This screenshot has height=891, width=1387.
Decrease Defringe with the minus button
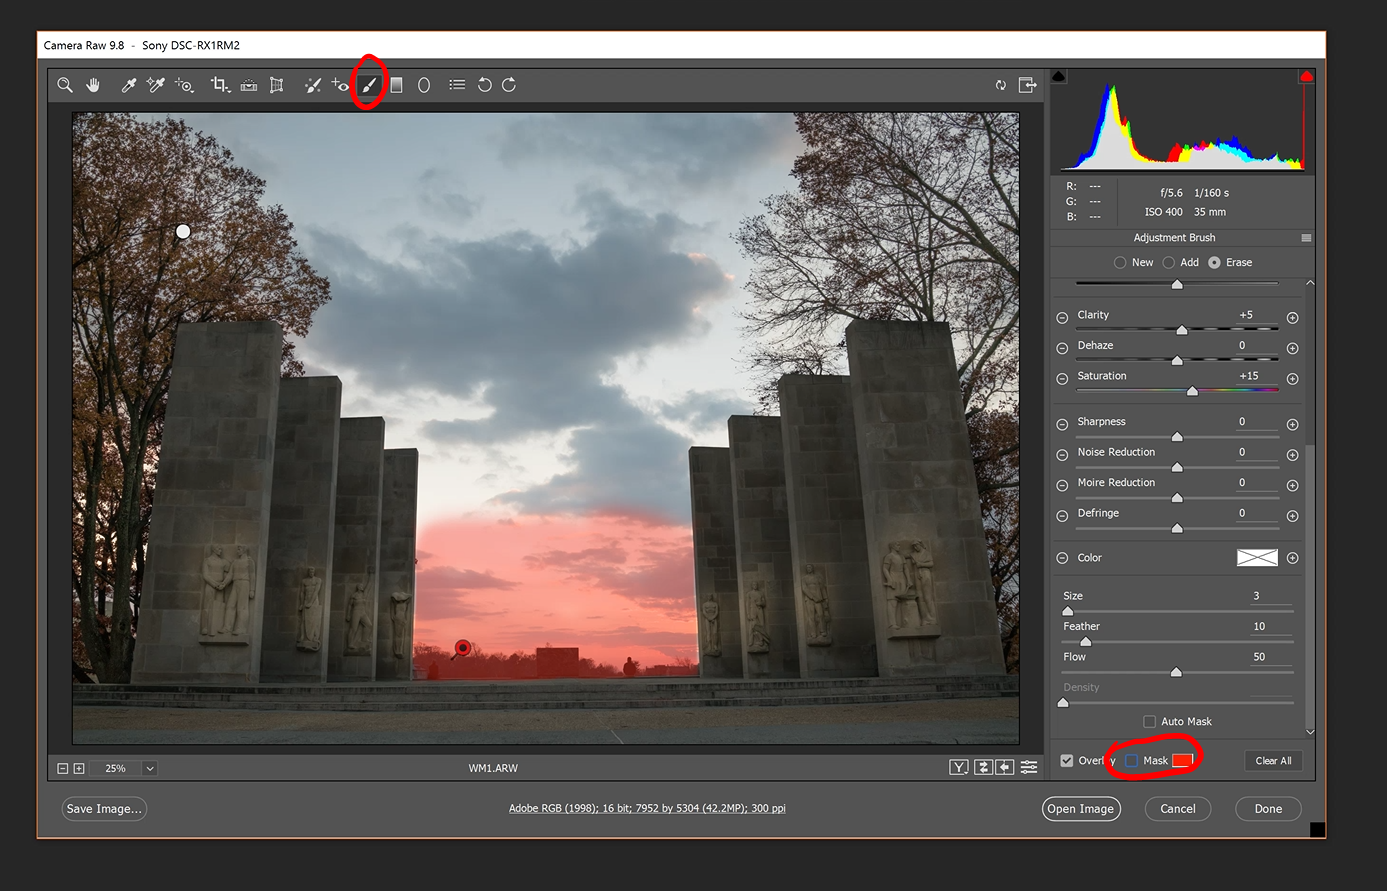click(1062, 516)
